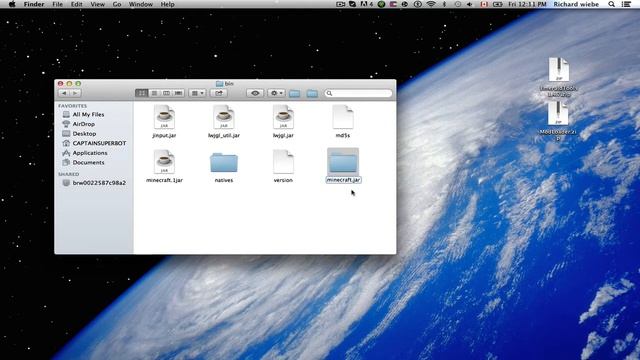Select the minecraft.1jar file icon
This screenshot has height=360, width=640.
point(164,162)
